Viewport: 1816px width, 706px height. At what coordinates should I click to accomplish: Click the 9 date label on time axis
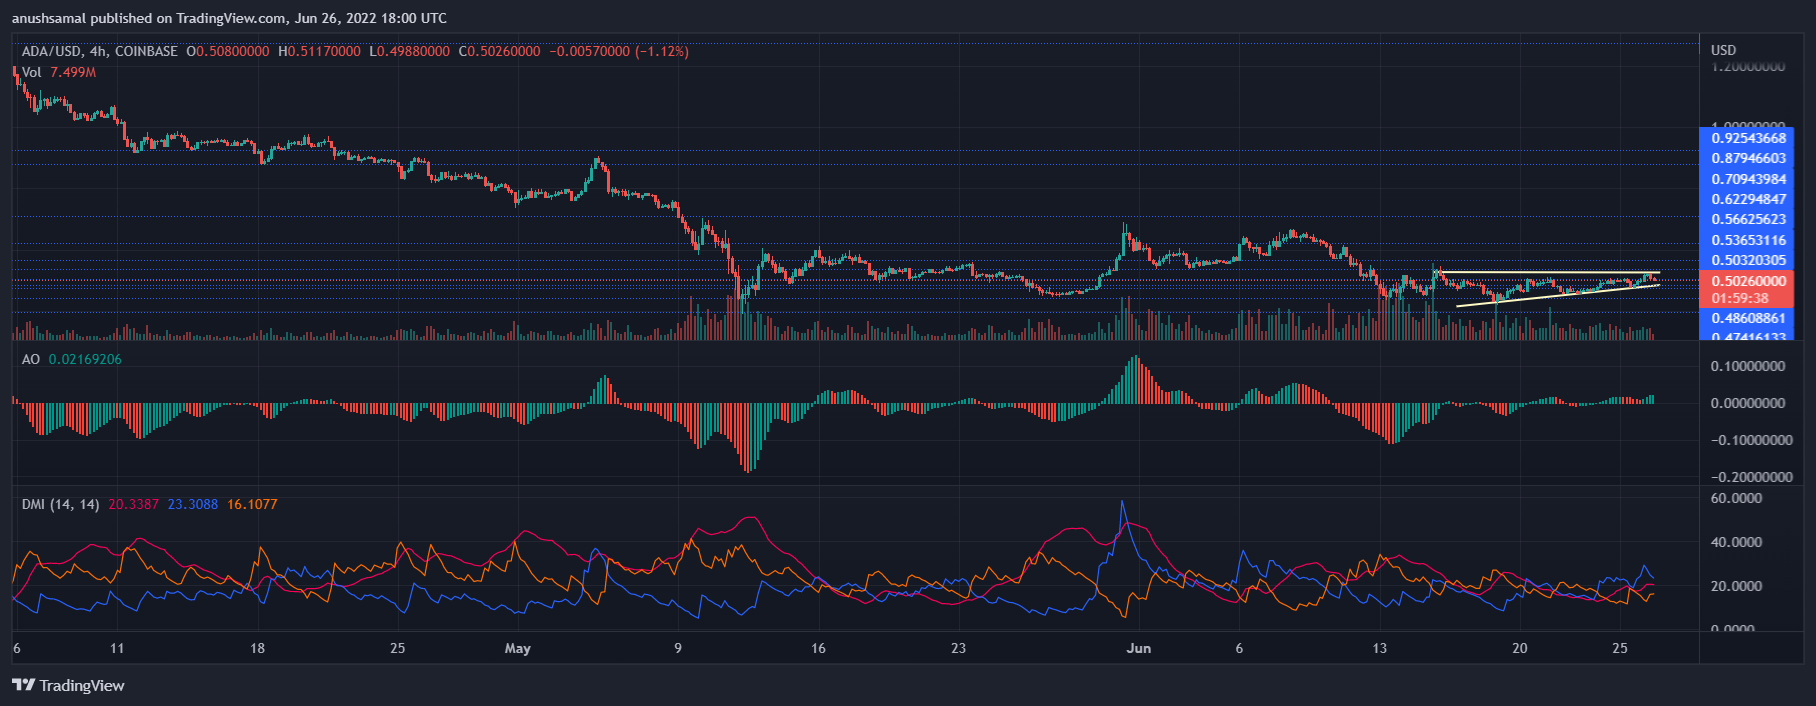(678, 648)
